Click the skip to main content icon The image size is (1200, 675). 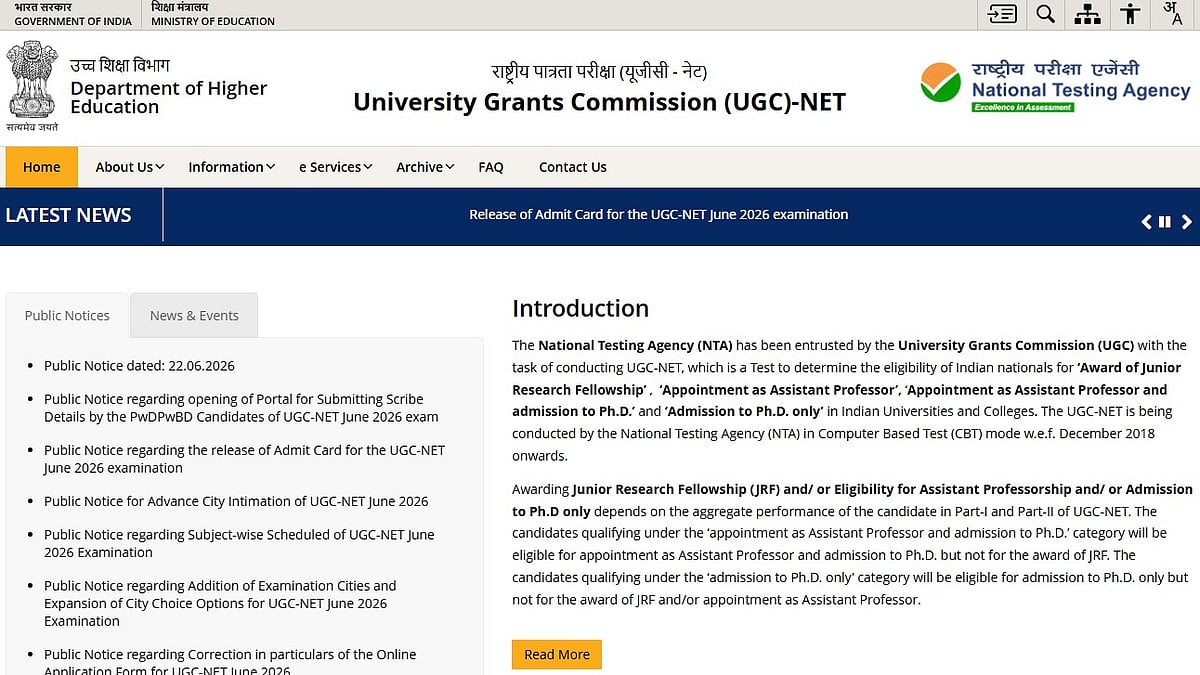tap(1002, 14)
